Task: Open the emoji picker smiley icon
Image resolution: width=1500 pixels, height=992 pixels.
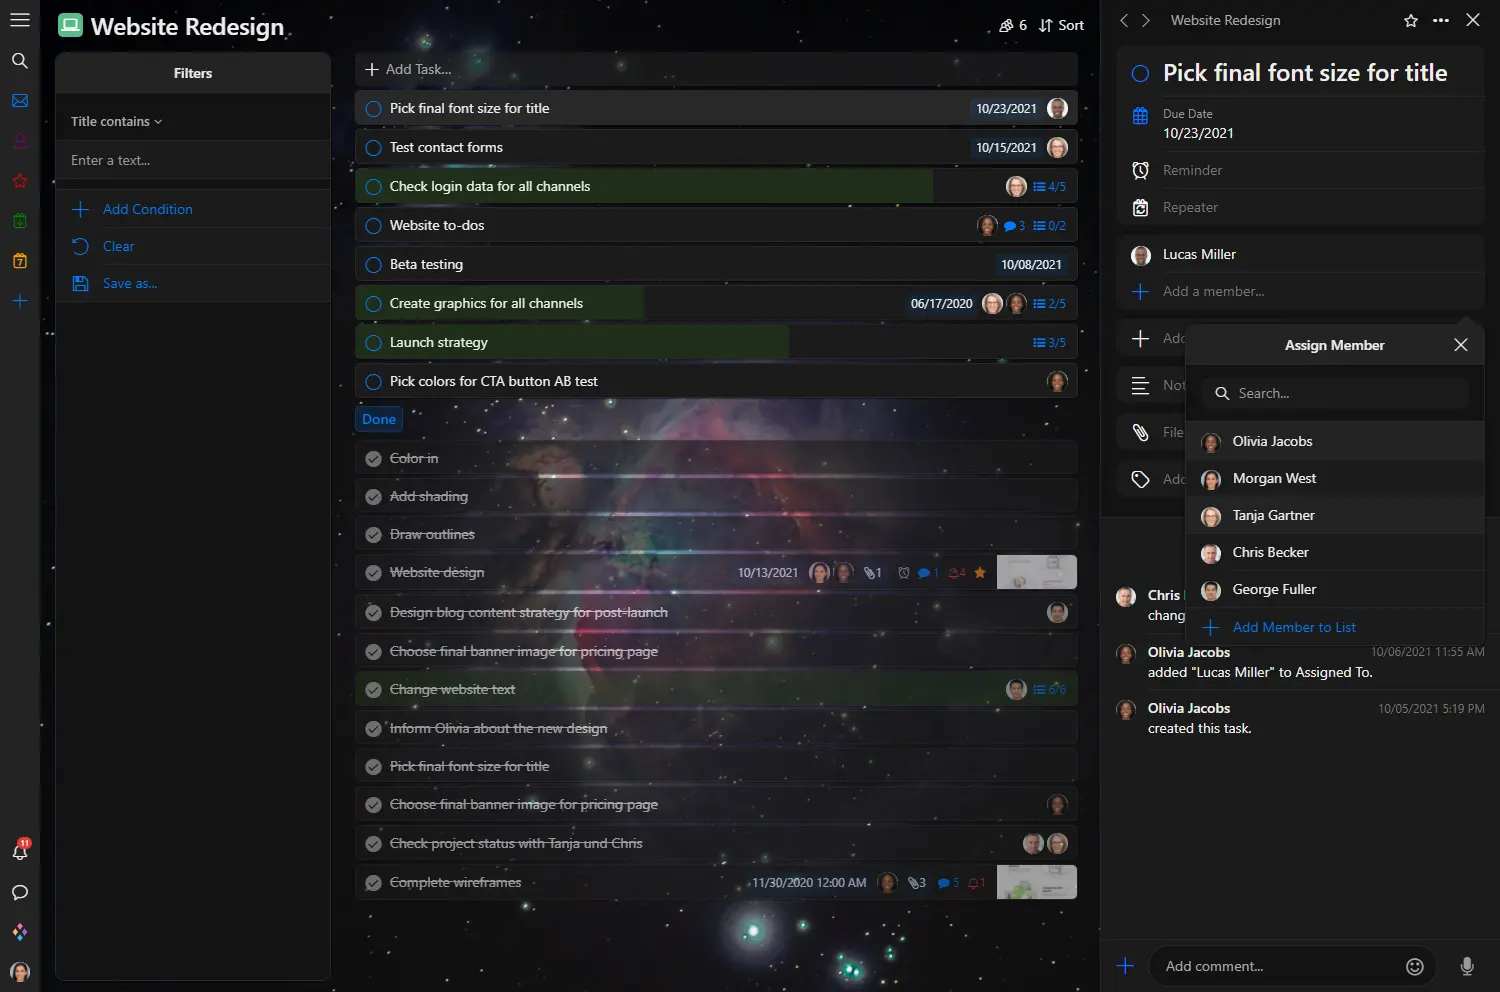Action: (1414, 966)
